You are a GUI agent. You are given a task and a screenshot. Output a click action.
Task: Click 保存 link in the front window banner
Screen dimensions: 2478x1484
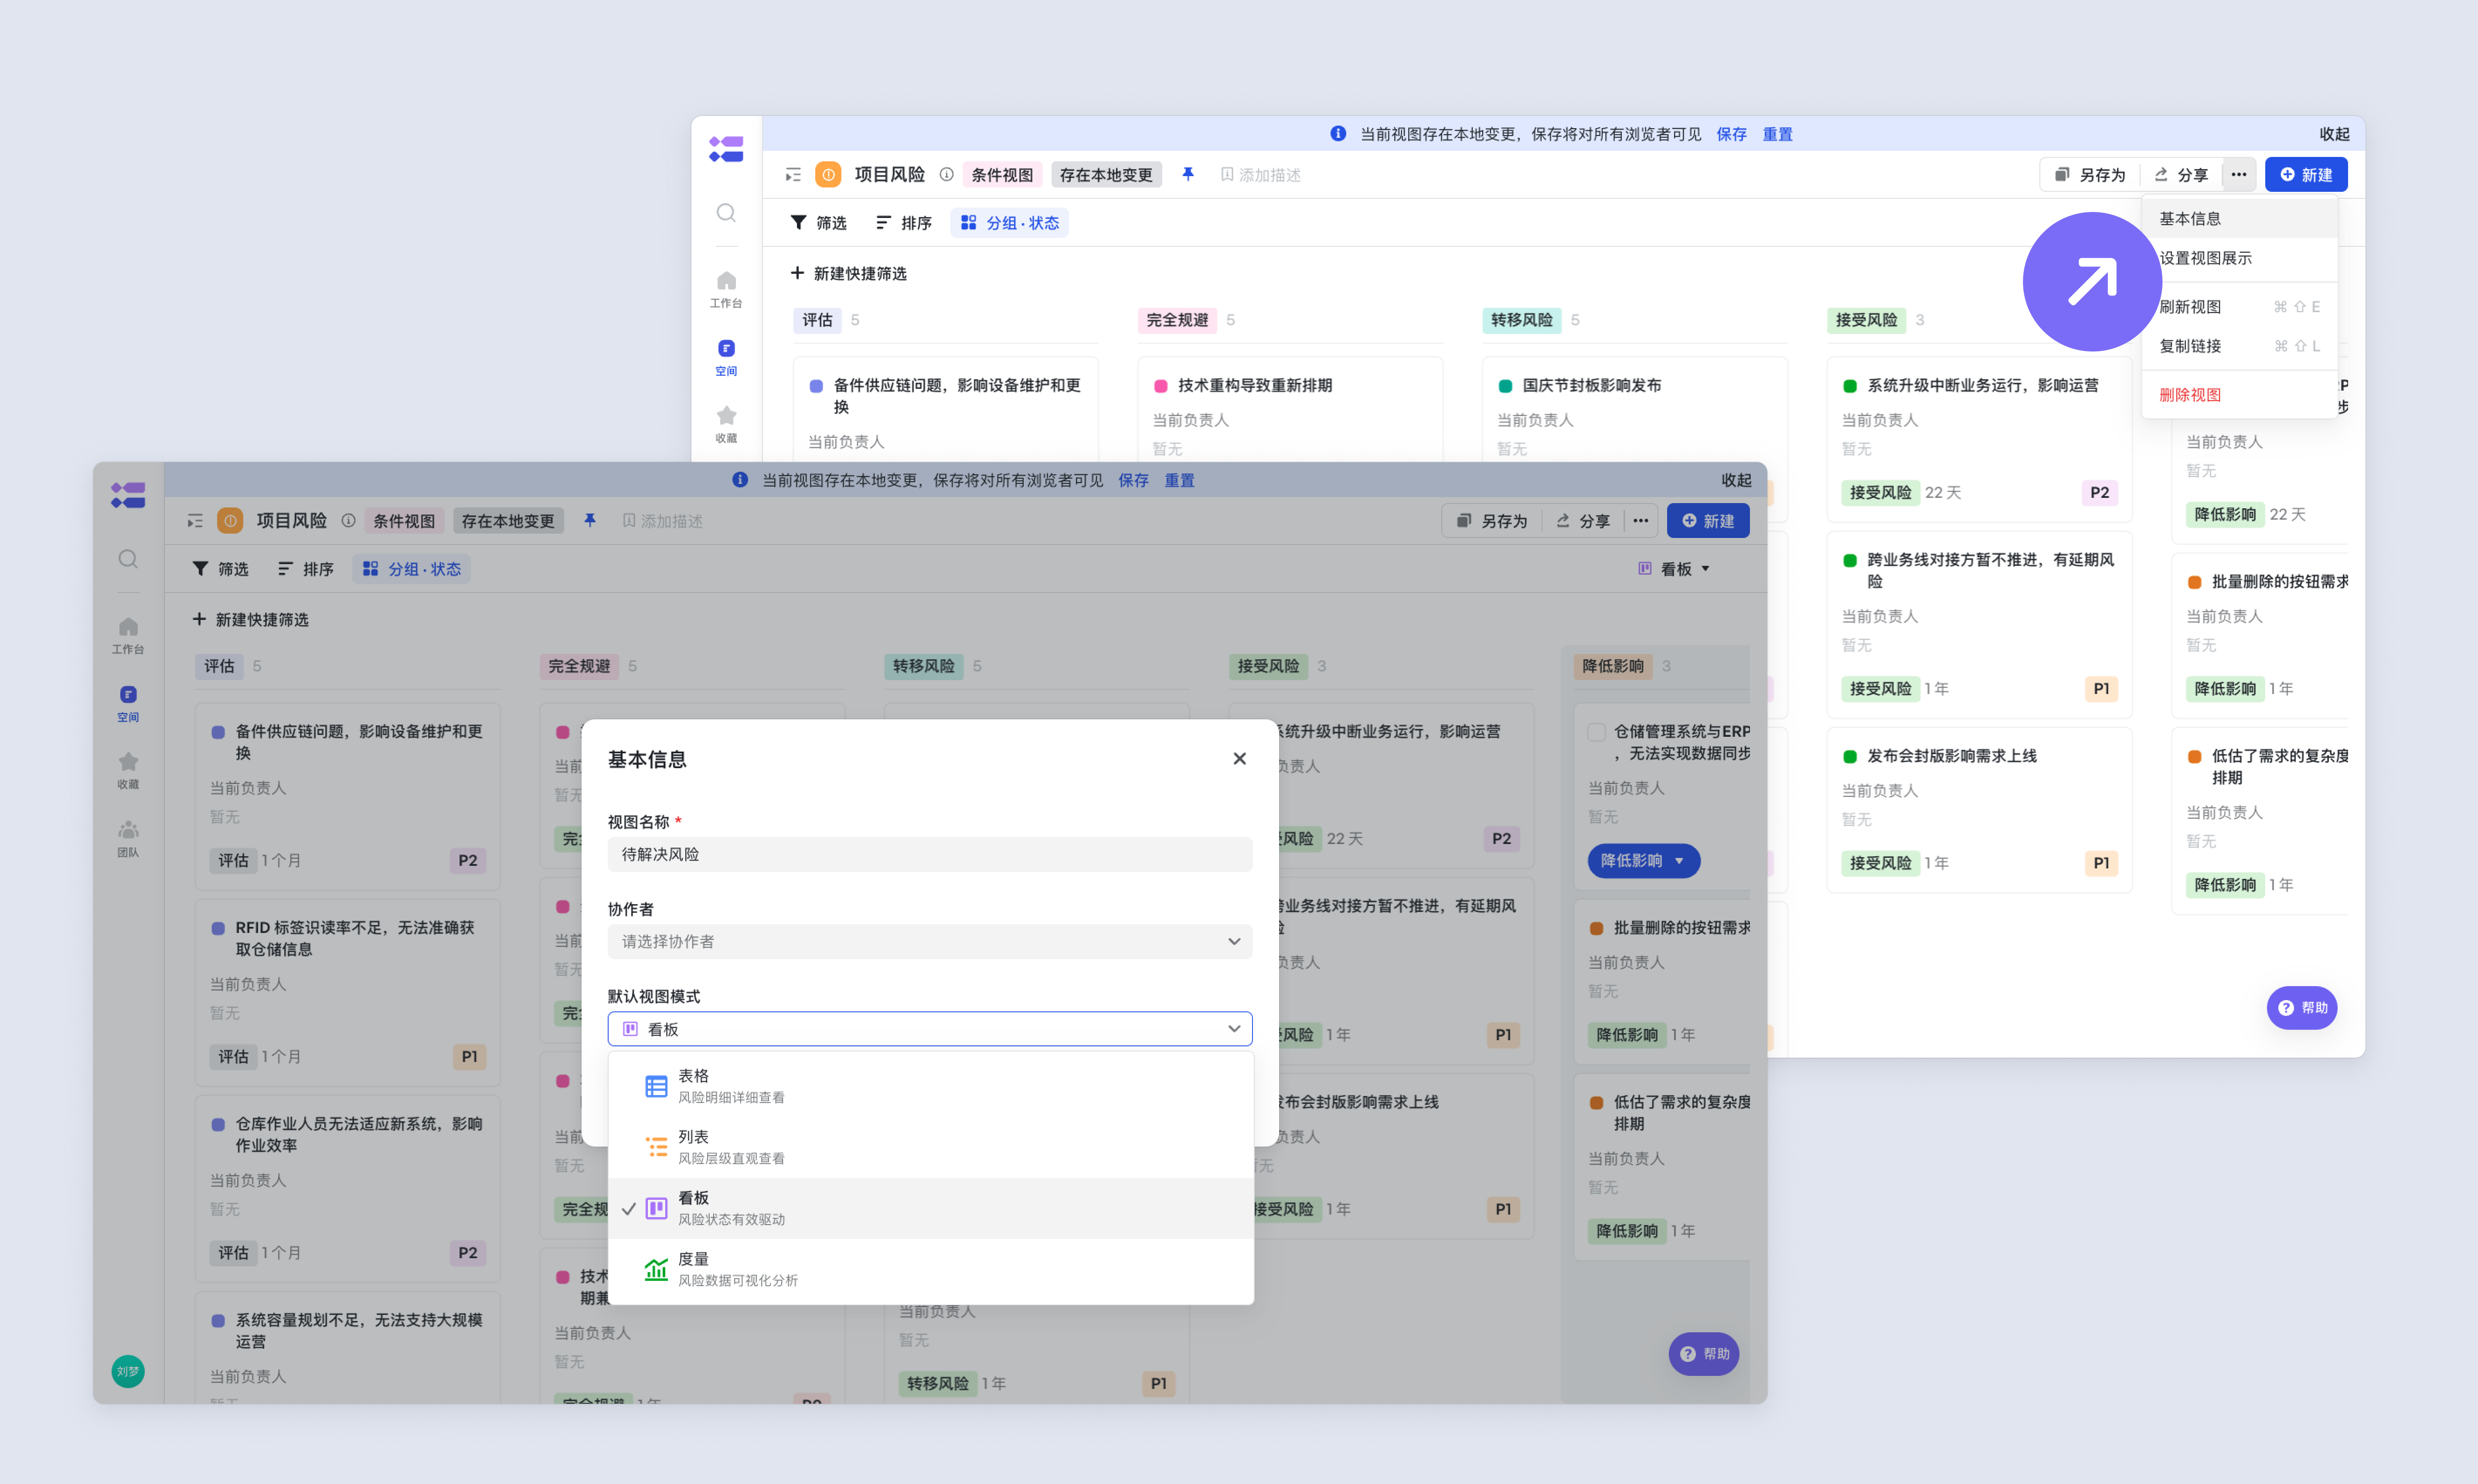tap(1133, 480)
